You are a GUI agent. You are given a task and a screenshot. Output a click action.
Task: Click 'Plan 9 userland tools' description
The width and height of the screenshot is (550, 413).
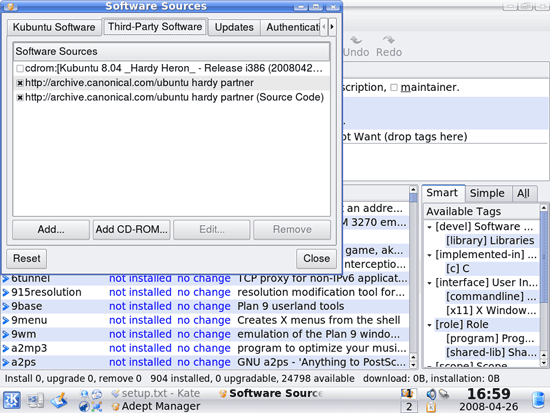point(290,306)
